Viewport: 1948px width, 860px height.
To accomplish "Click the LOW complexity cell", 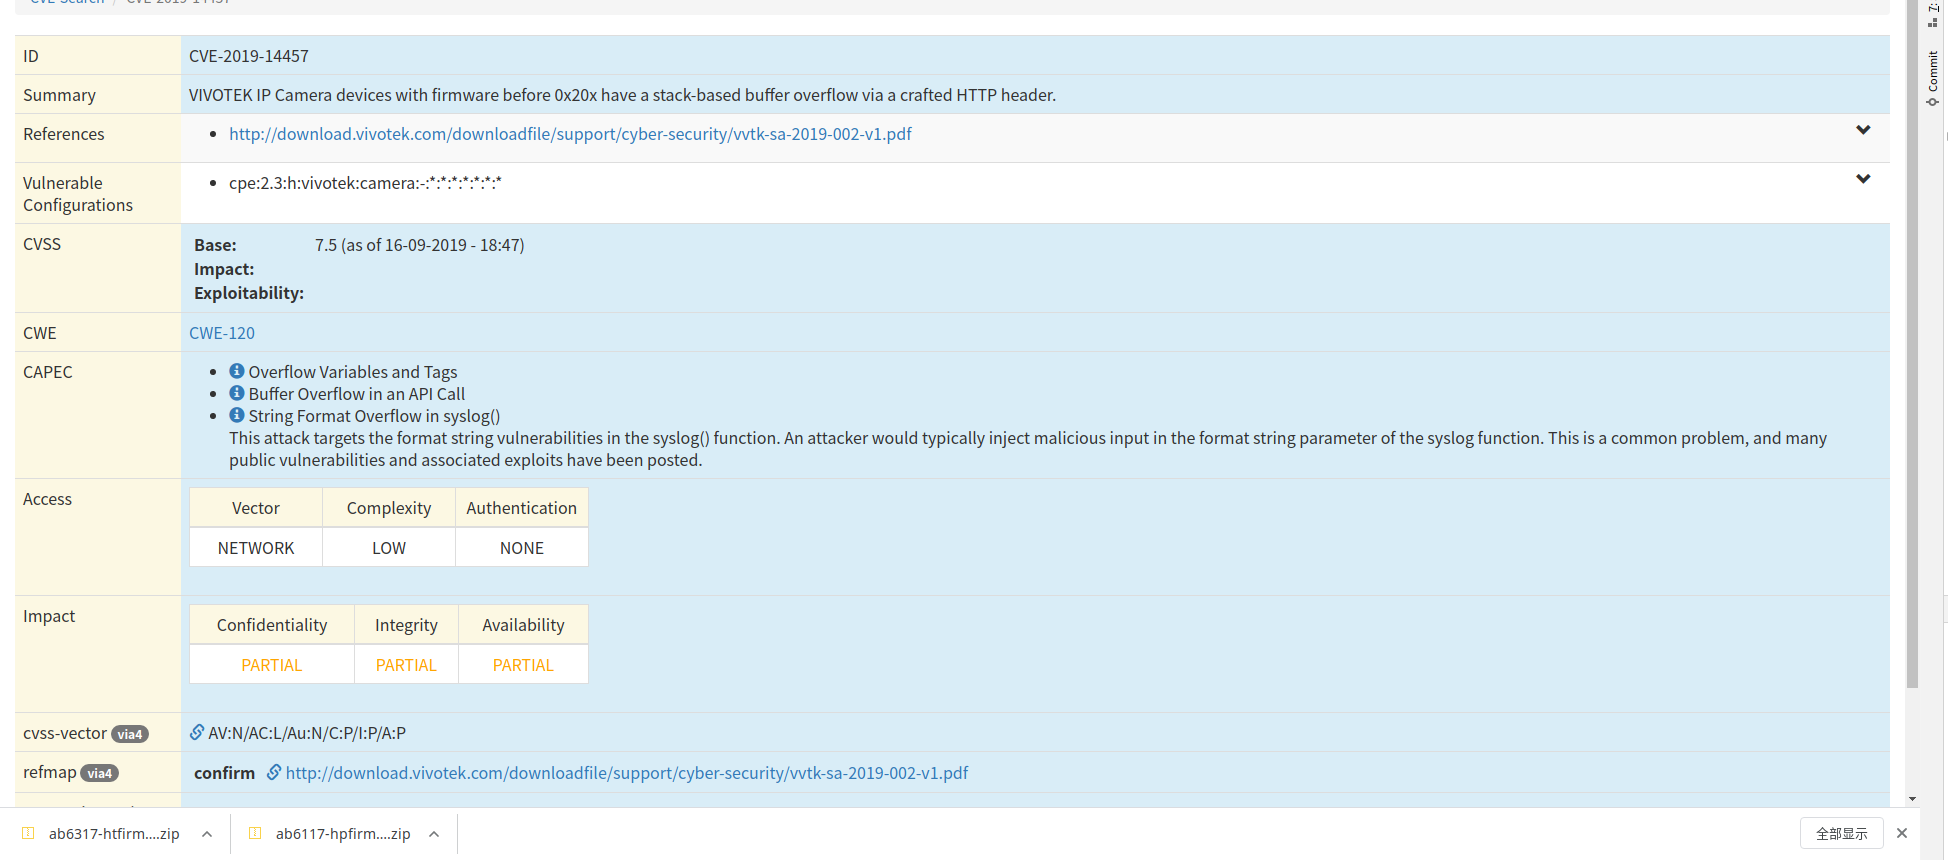I will click(389, 548).
